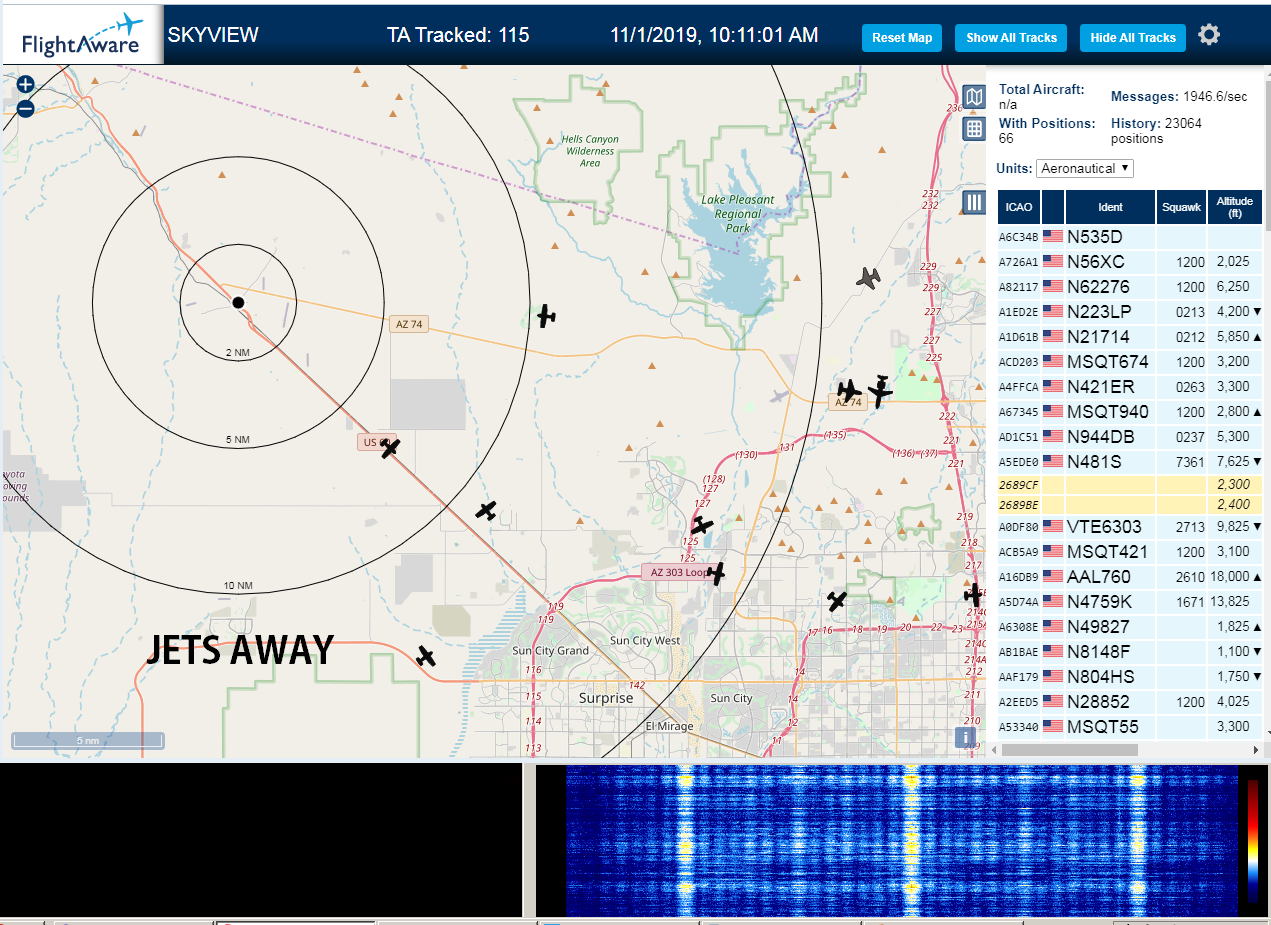Select the MSQT674 aircraft row
1271x925 pixels.
point(1130,362)
